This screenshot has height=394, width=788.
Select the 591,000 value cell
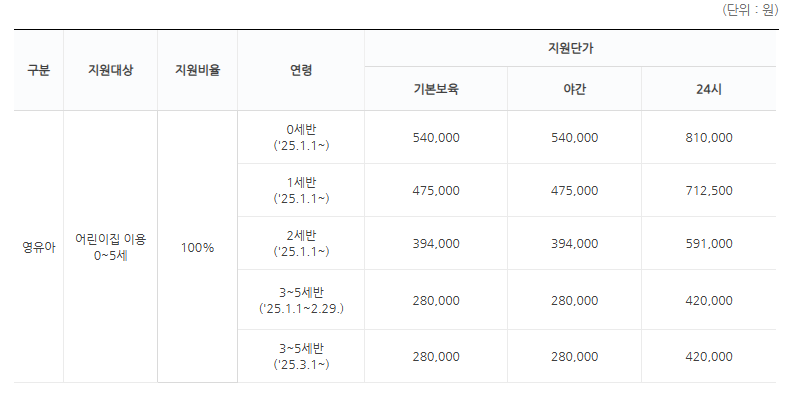click(709, 243)
